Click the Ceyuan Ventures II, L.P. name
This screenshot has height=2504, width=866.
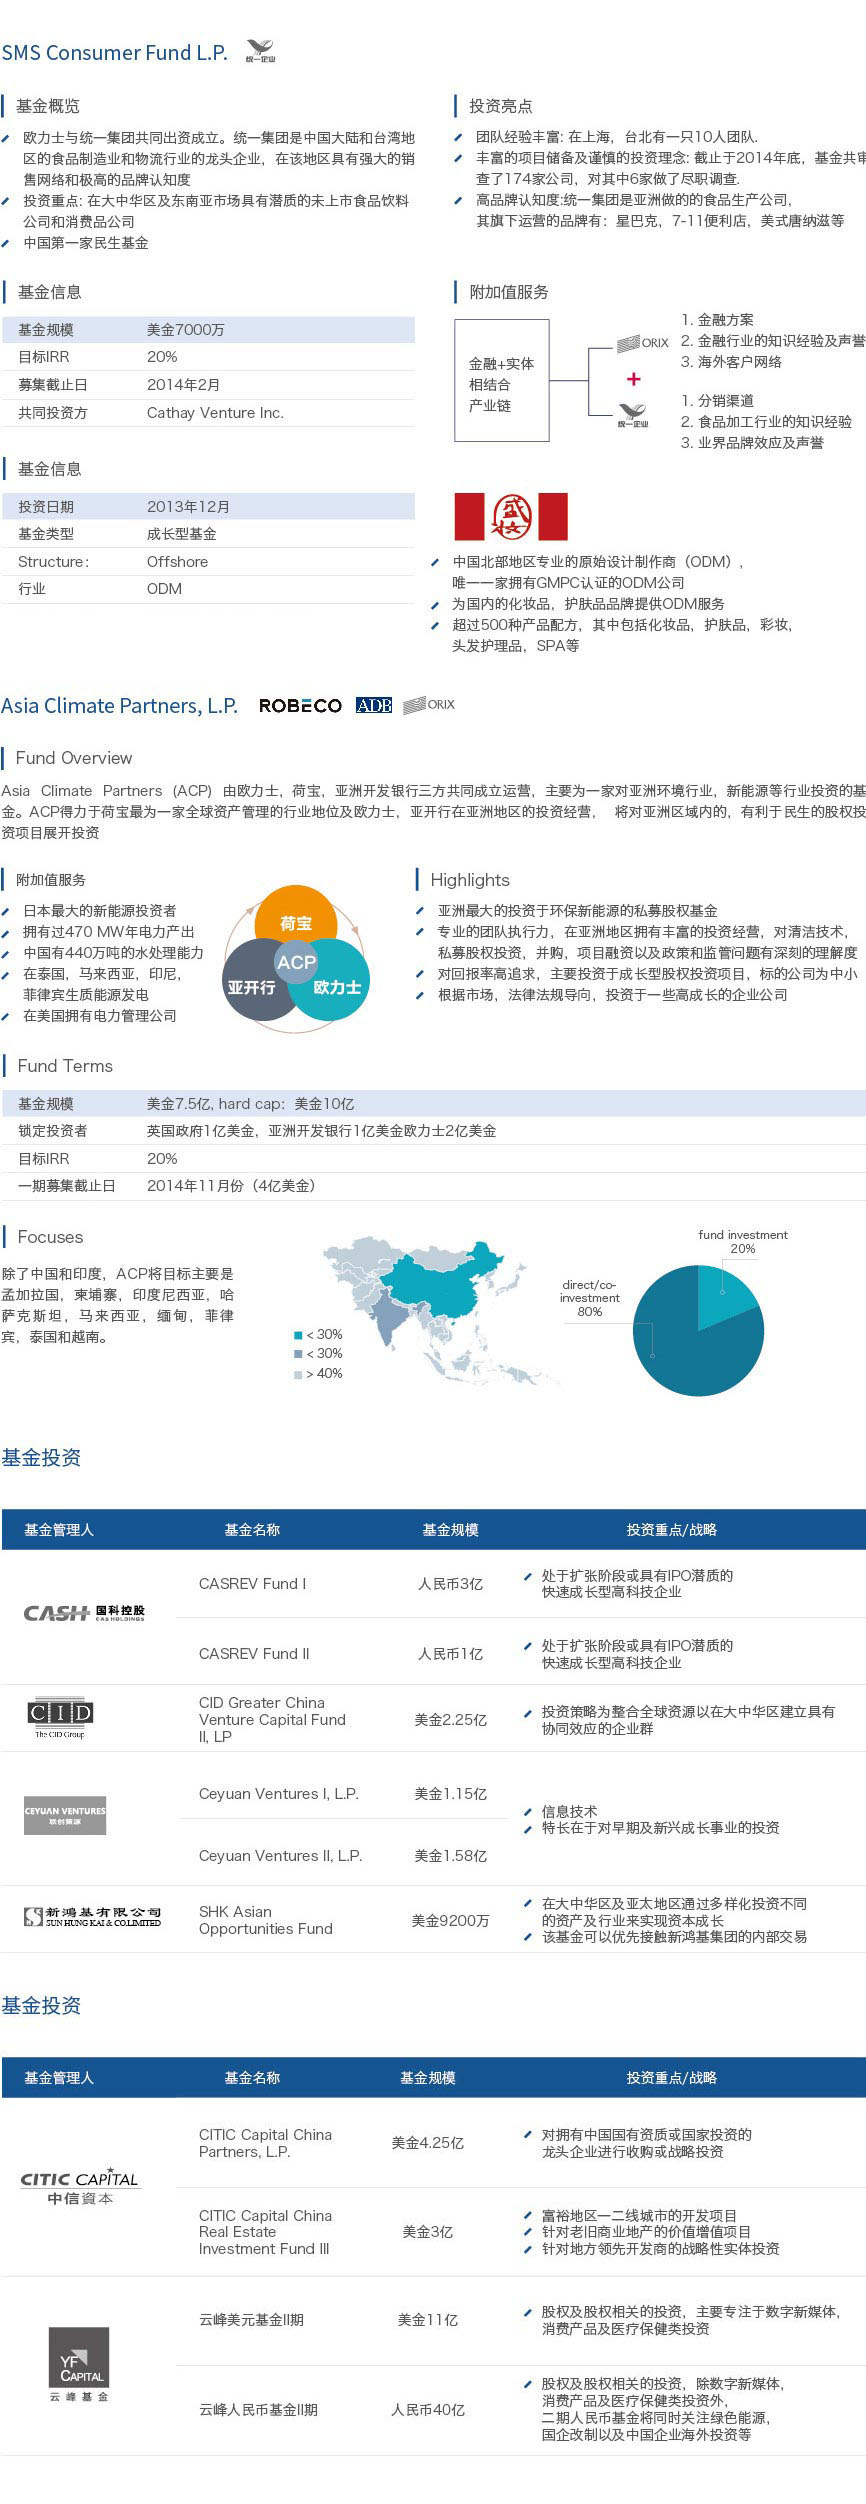[x=280, y=1856]
